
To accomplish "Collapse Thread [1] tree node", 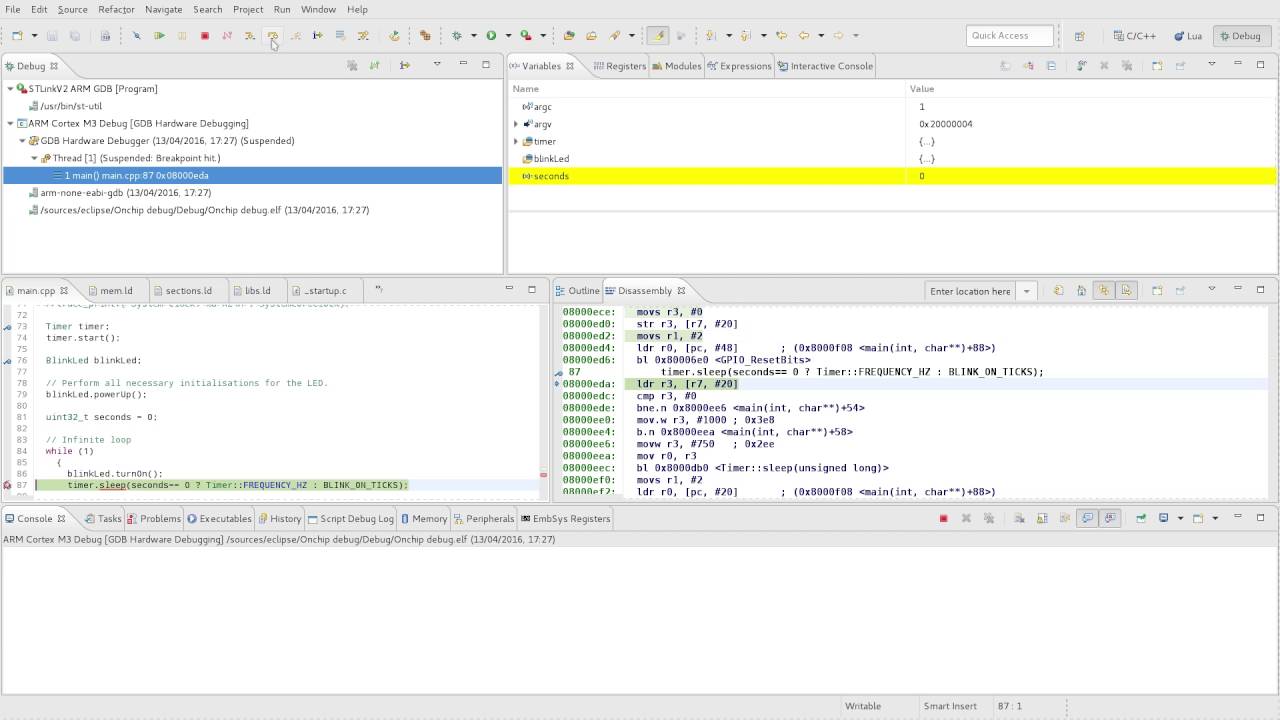I will [34, 158].
